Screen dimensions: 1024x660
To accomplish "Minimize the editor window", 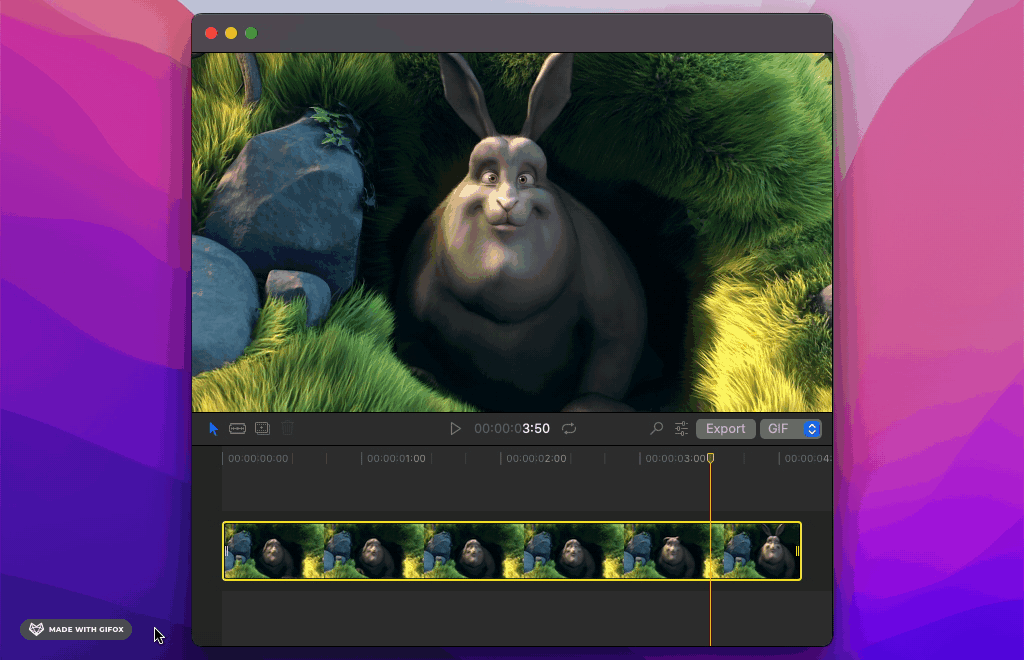I will pos(231,33).
